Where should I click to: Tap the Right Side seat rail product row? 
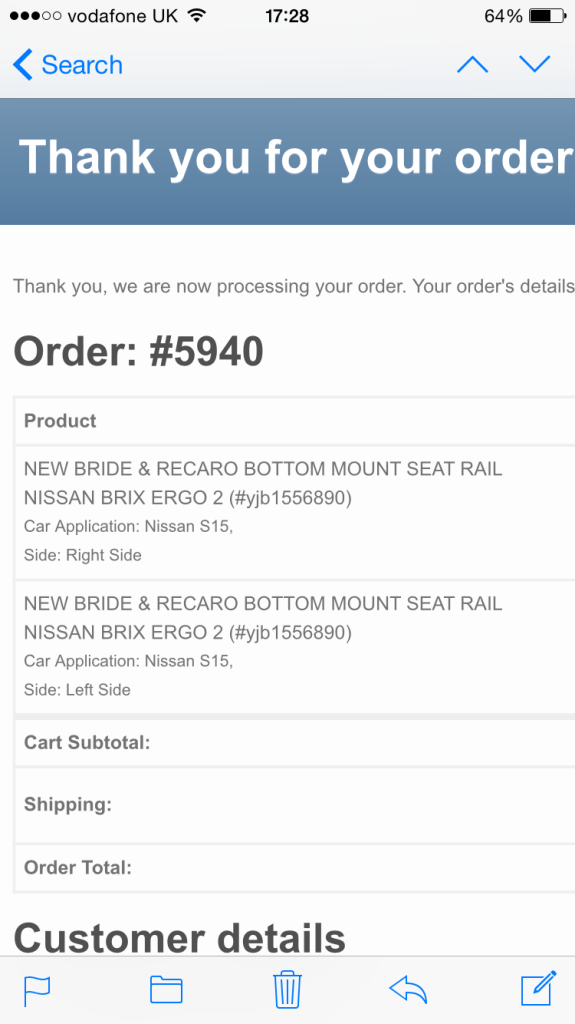[x=295, y=513]
